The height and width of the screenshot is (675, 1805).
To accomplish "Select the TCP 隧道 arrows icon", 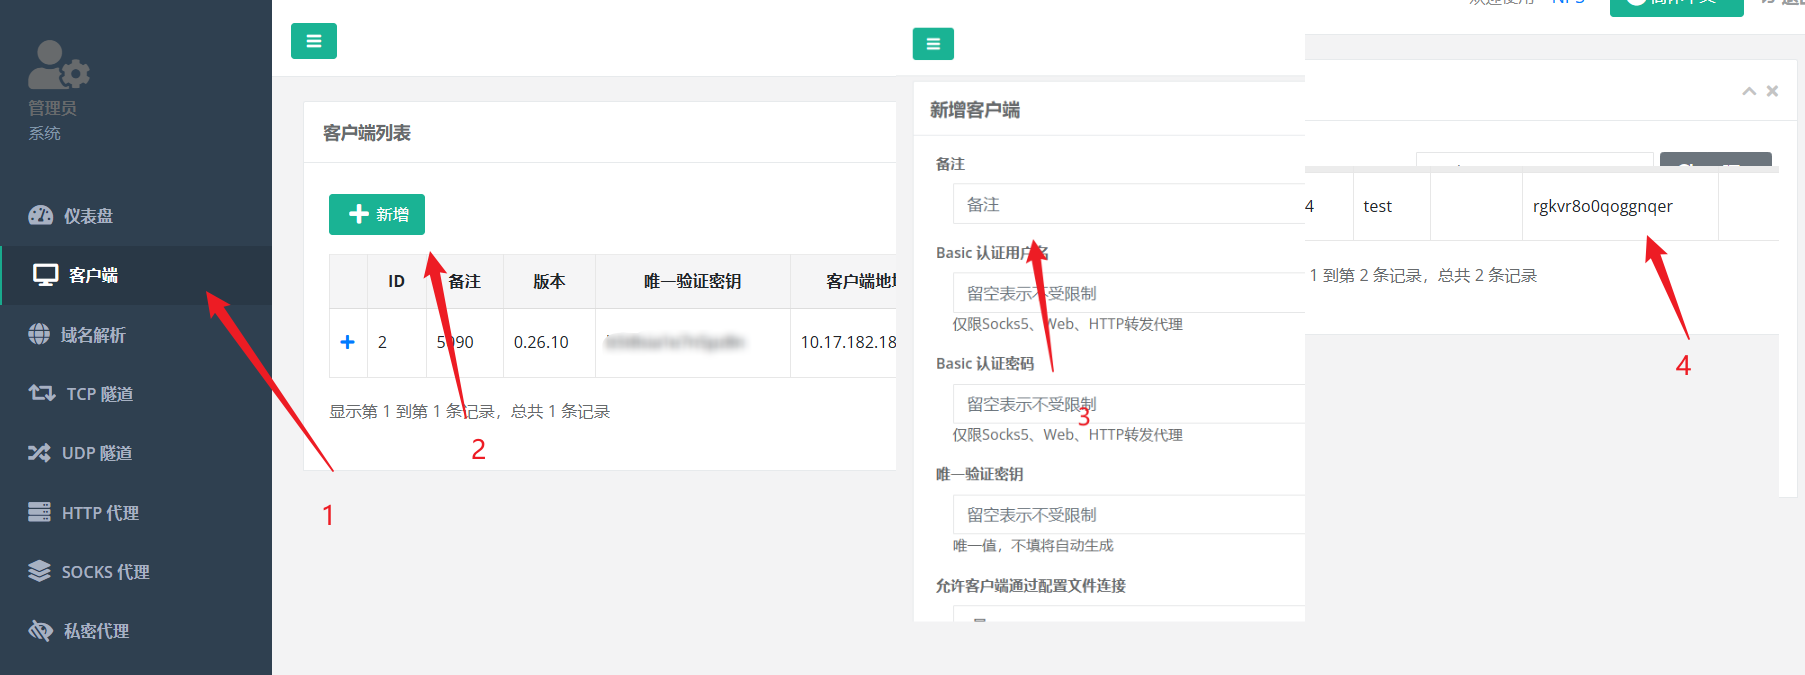I will pos(41,393).
